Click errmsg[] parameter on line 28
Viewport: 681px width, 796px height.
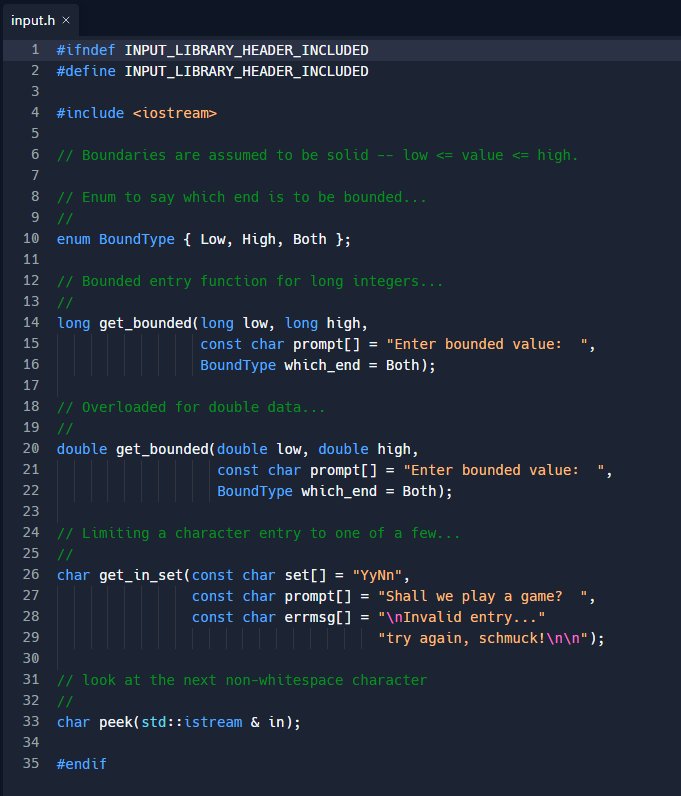[318, 617]
